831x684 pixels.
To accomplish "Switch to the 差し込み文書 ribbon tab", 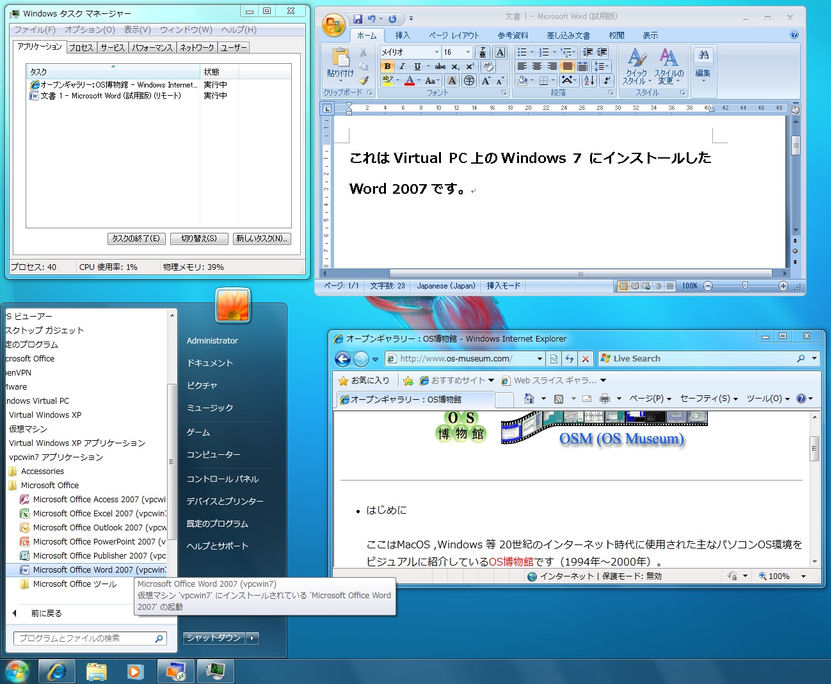I will [568, 35].
